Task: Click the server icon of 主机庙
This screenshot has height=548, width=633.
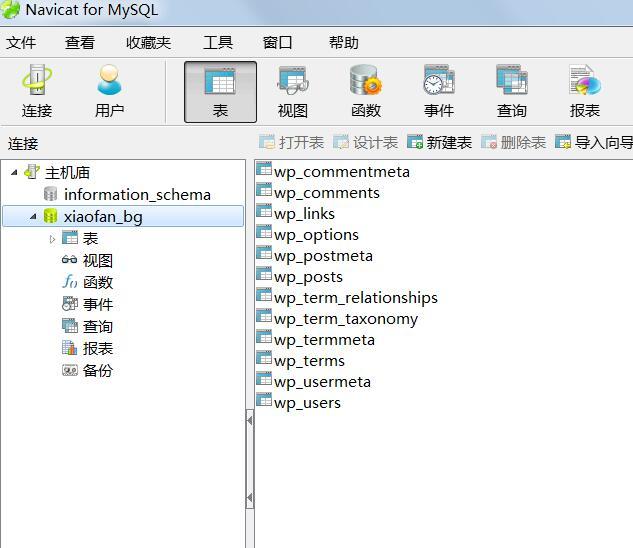Action: point(32,172)
